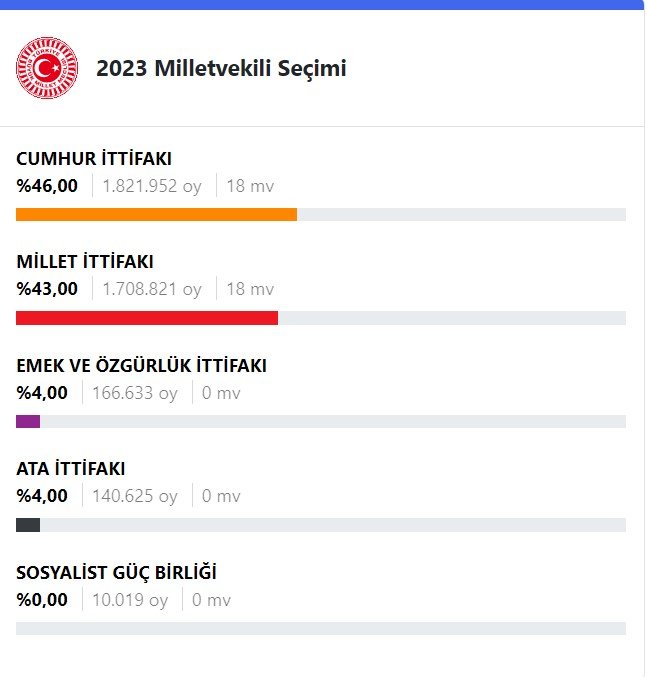Click the %46,00 vote percentage
This screenshot has width=647, height=677.
[47, 185]
